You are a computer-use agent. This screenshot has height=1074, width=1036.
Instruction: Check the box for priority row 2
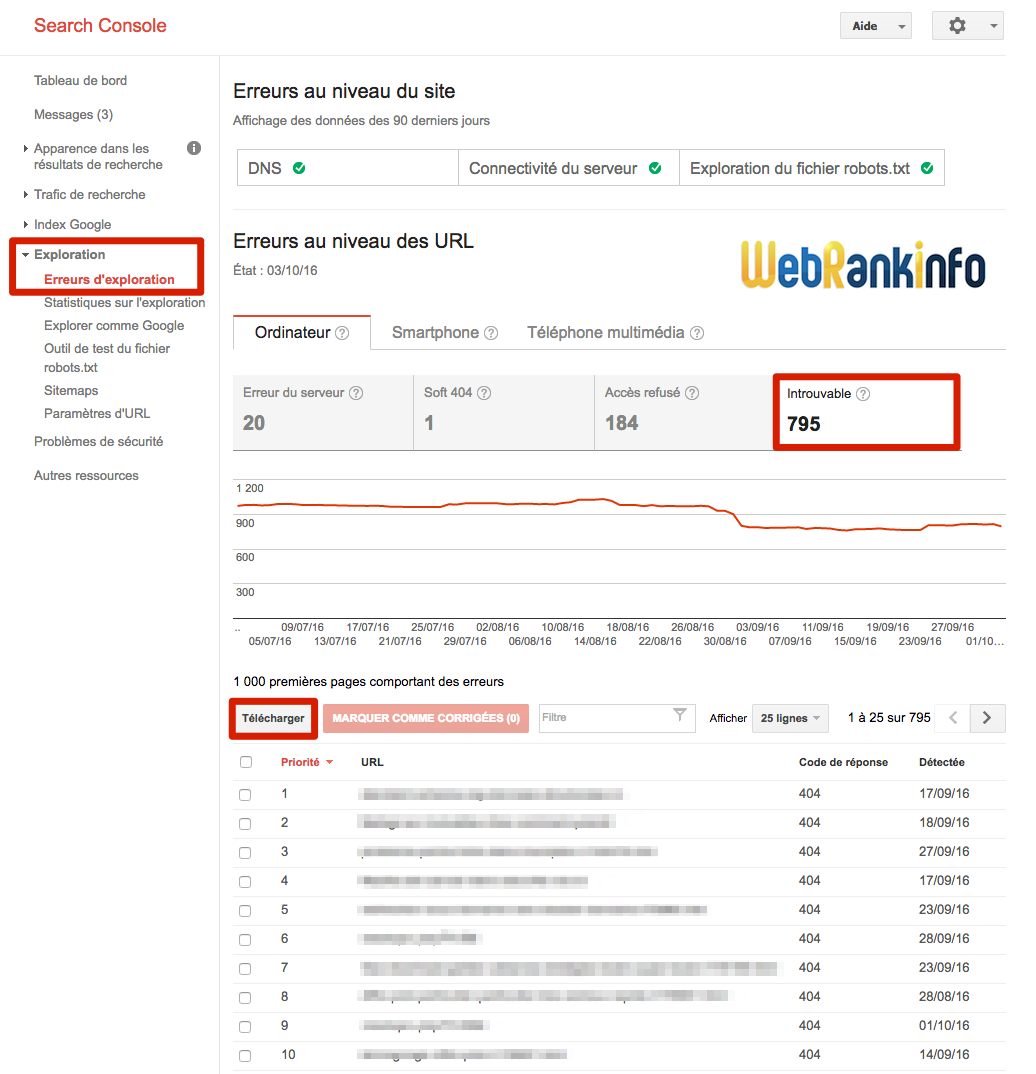coord(245,823)
